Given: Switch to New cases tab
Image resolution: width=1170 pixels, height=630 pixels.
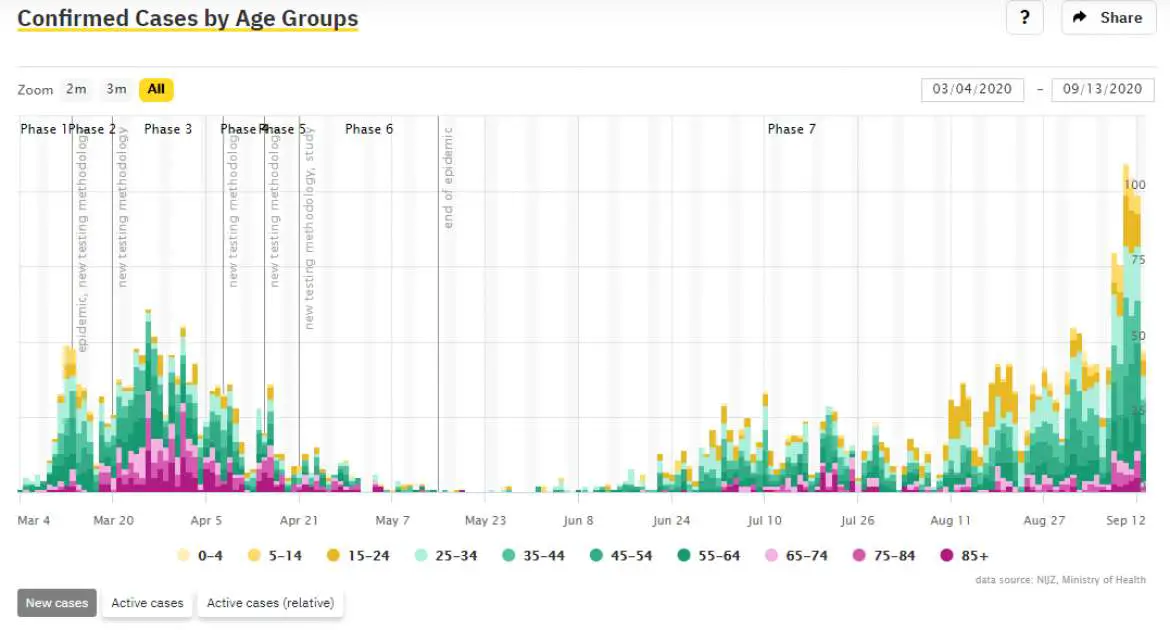Looking at the screenshot, I should click(57, 603).
